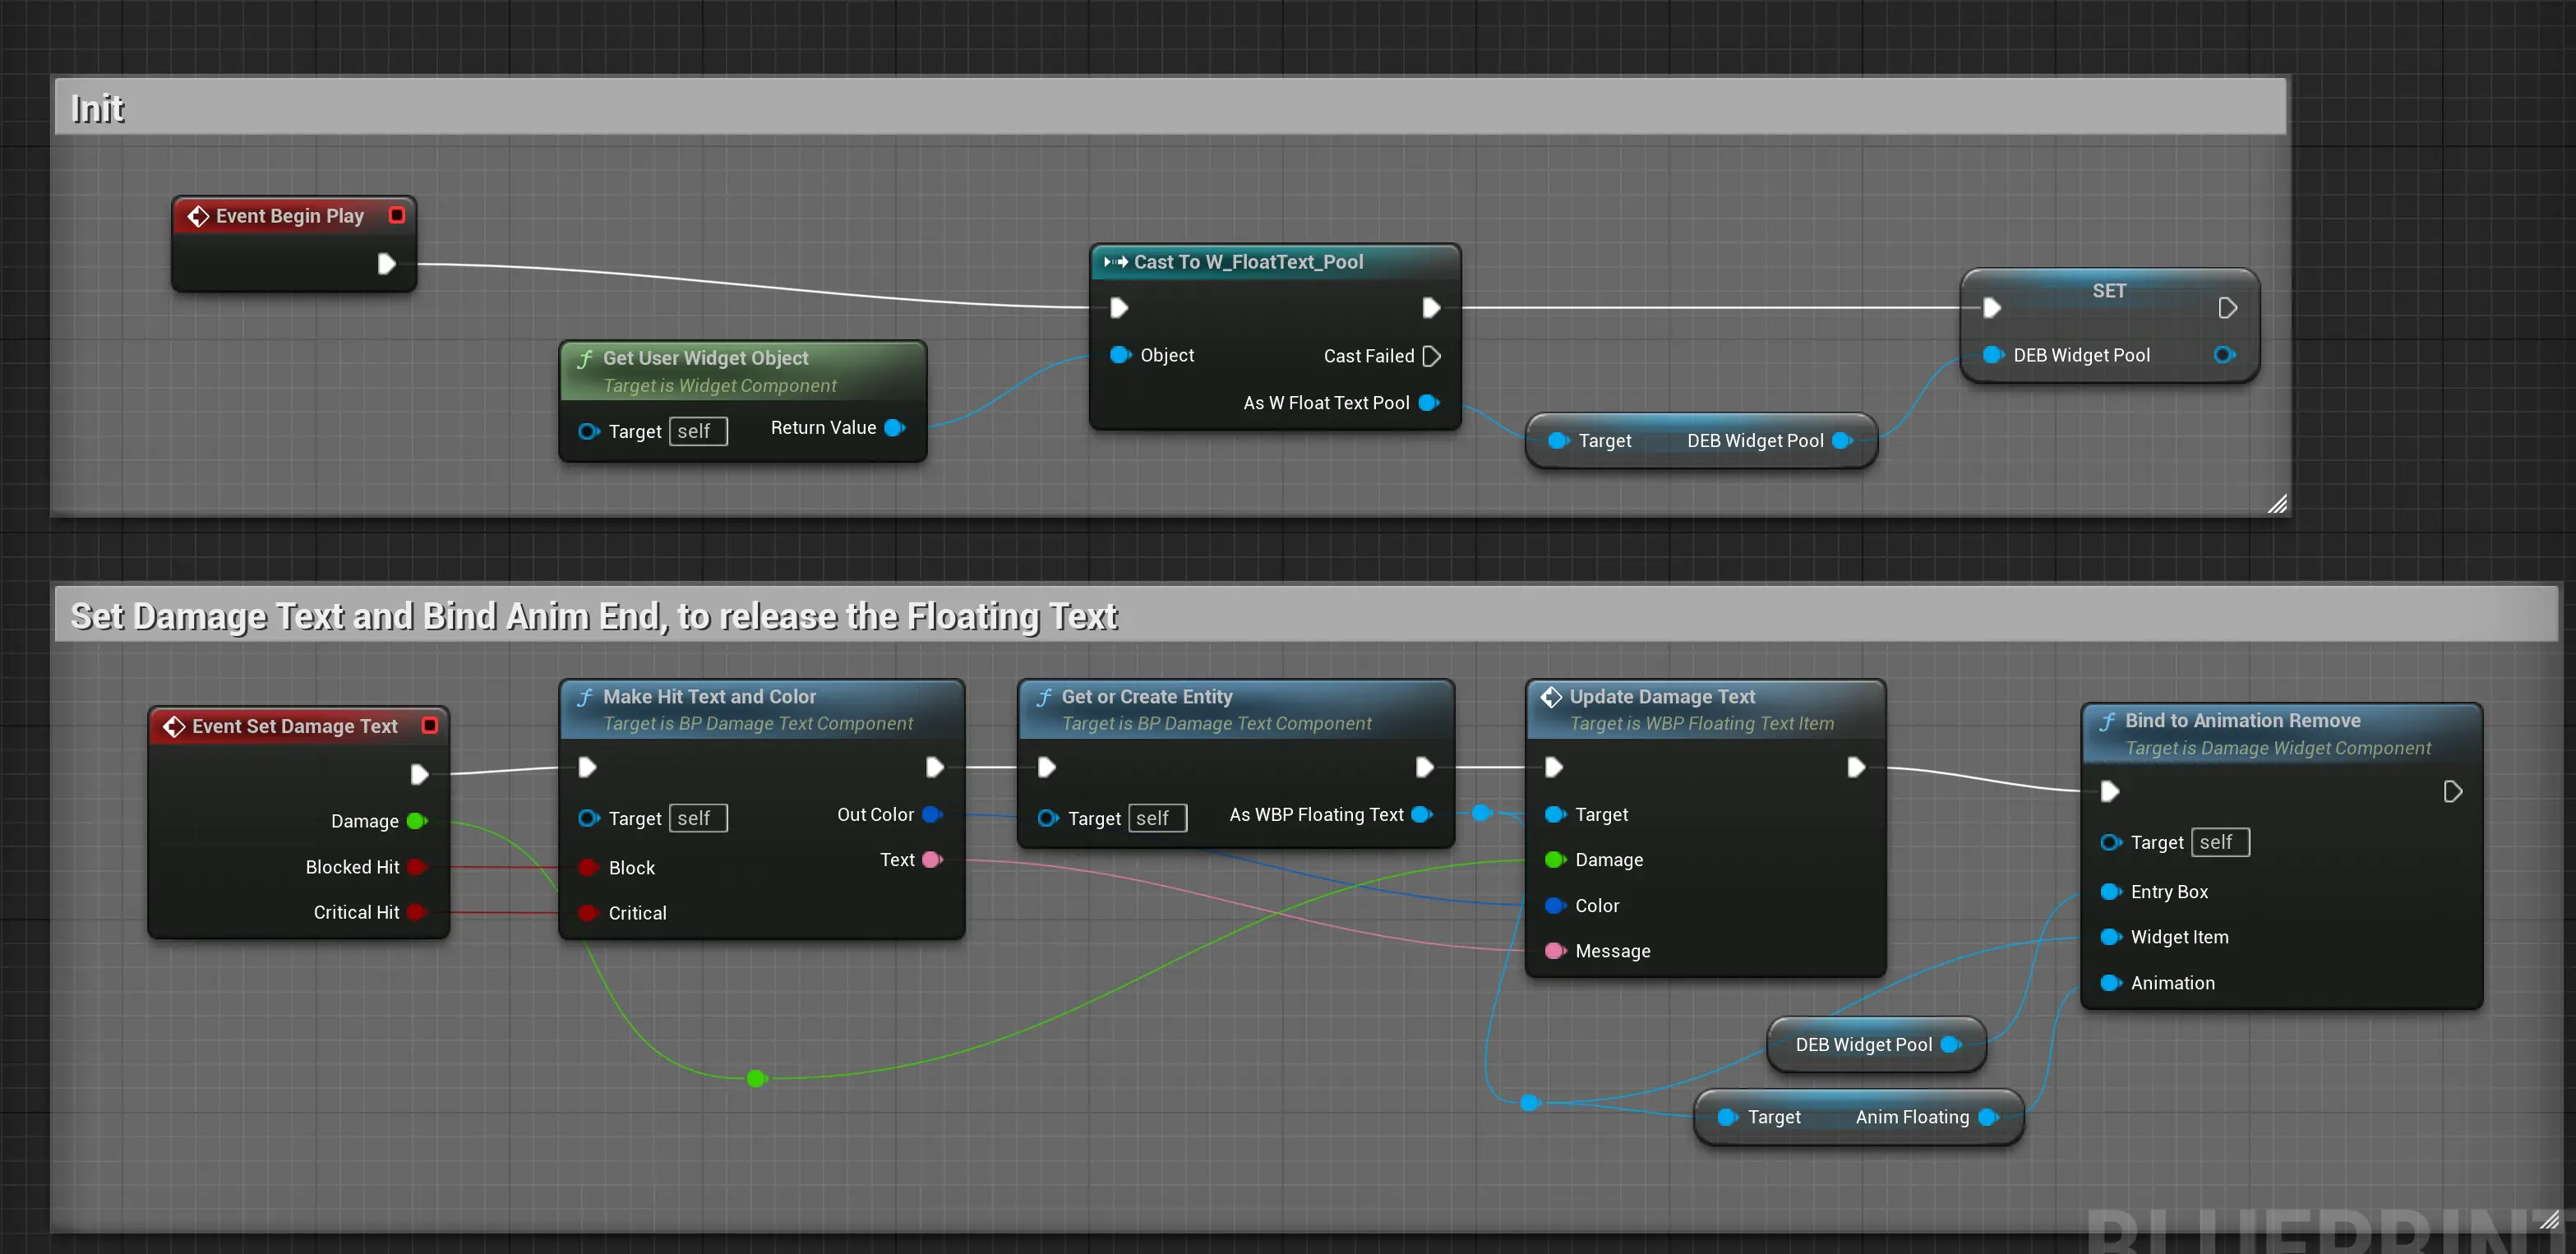Image resolution: width=2576 pixels, height=1254 pixels.
Task: Click the green Damage reroute node
Action: (756, 1078)
